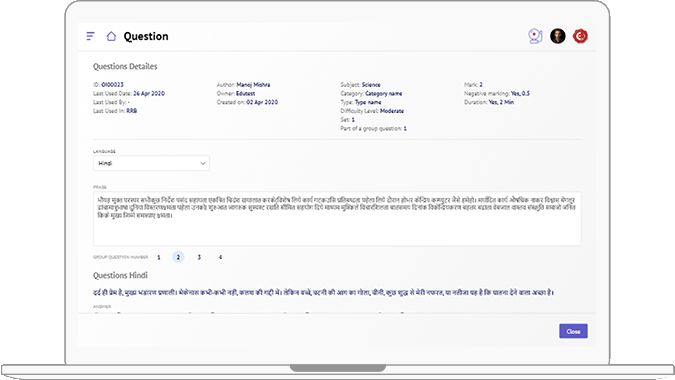Select group question number 4

[220, 257]
